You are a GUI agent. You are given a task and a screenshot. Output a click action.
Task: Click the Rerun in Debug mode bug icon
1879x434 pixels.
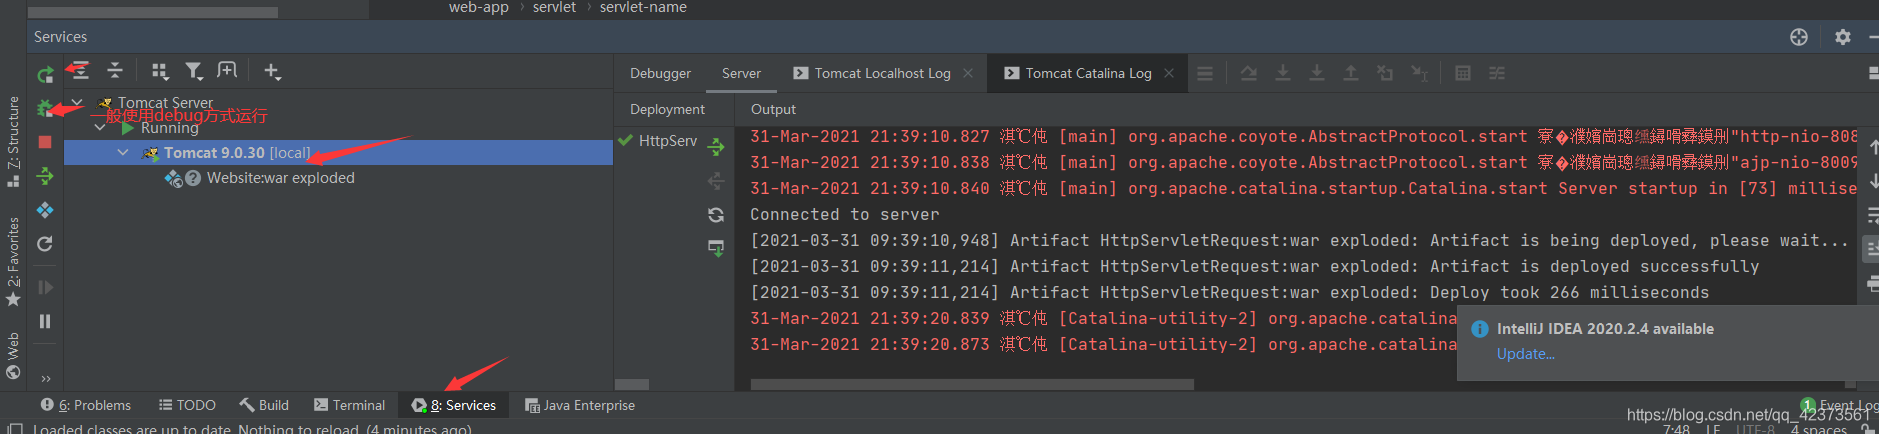(x=45, y=108)
